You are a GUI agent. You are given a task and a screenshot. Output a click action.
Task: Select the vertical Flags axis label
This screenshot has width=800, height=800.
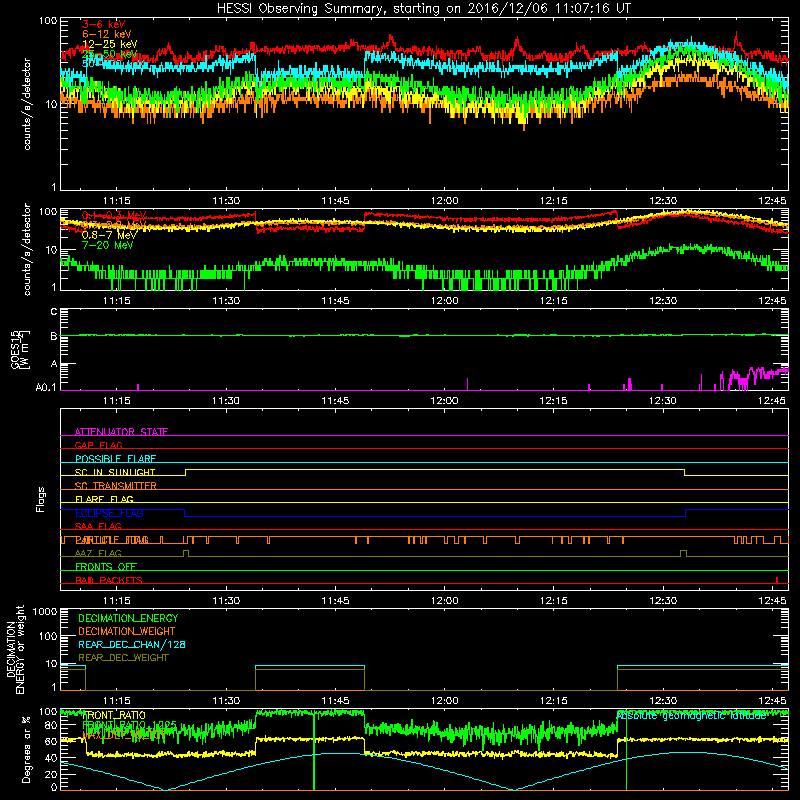pos(41,499)
